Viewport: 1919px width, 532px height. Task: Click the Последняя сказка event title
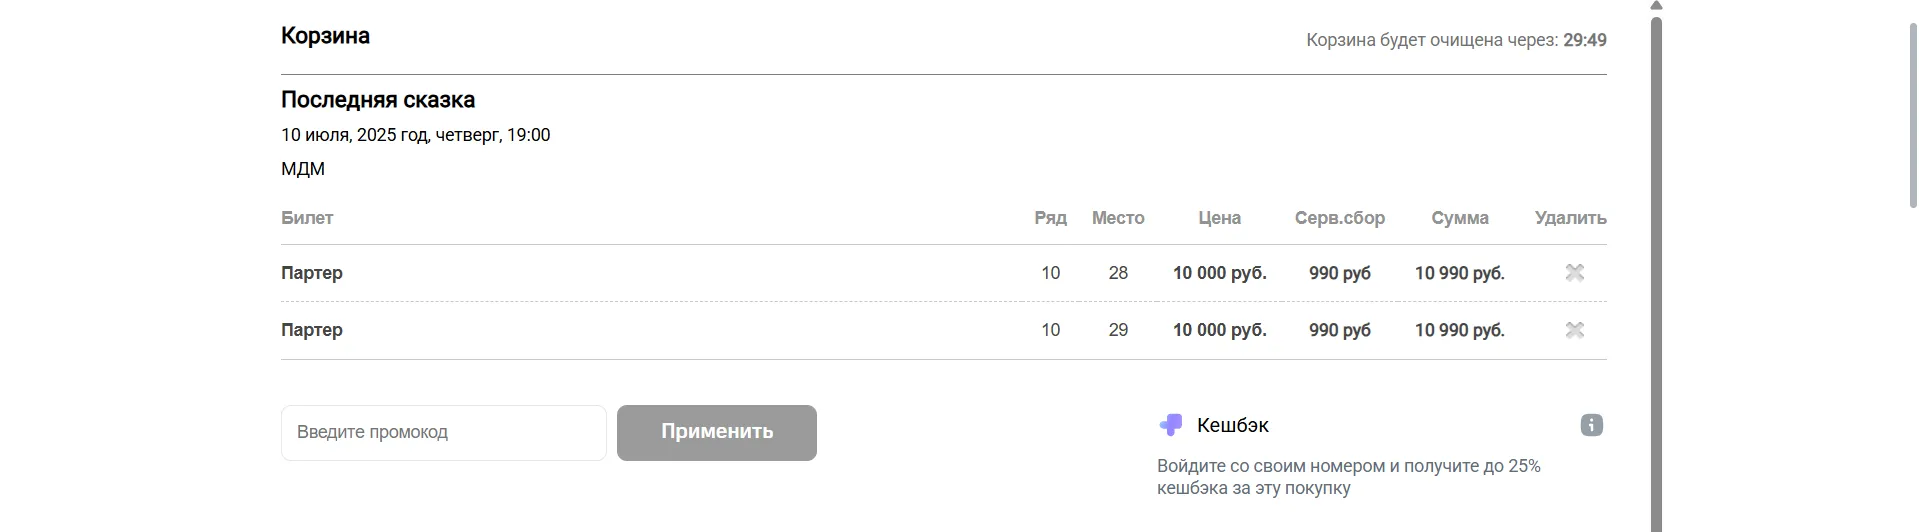click(x=378, y=100)
